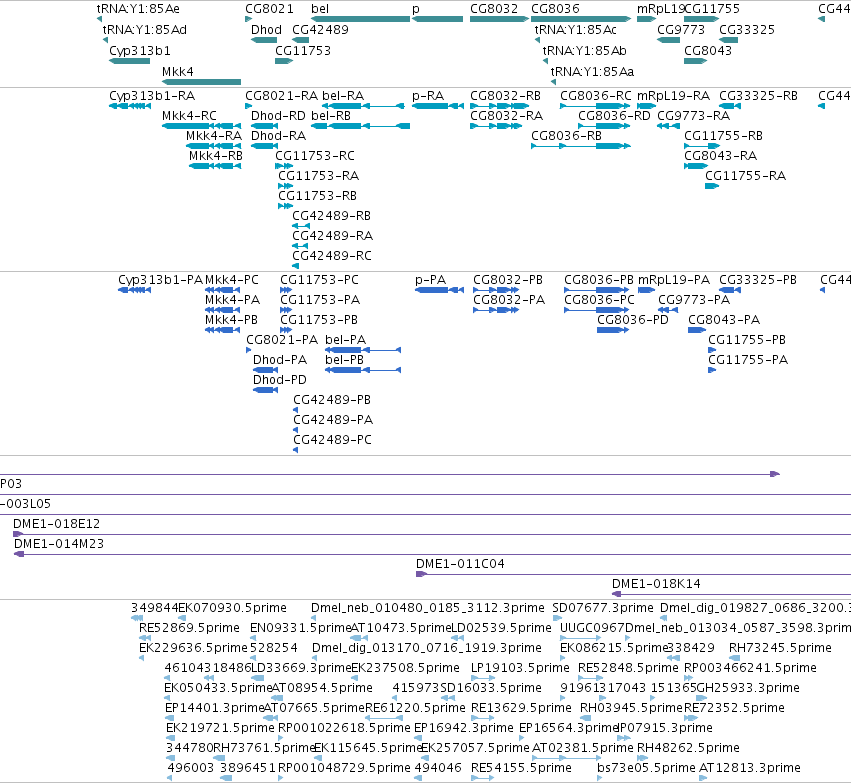Screen dimensions: 851x783
Task: Select the bel-PA protein label
Action: tap(345, 340)
